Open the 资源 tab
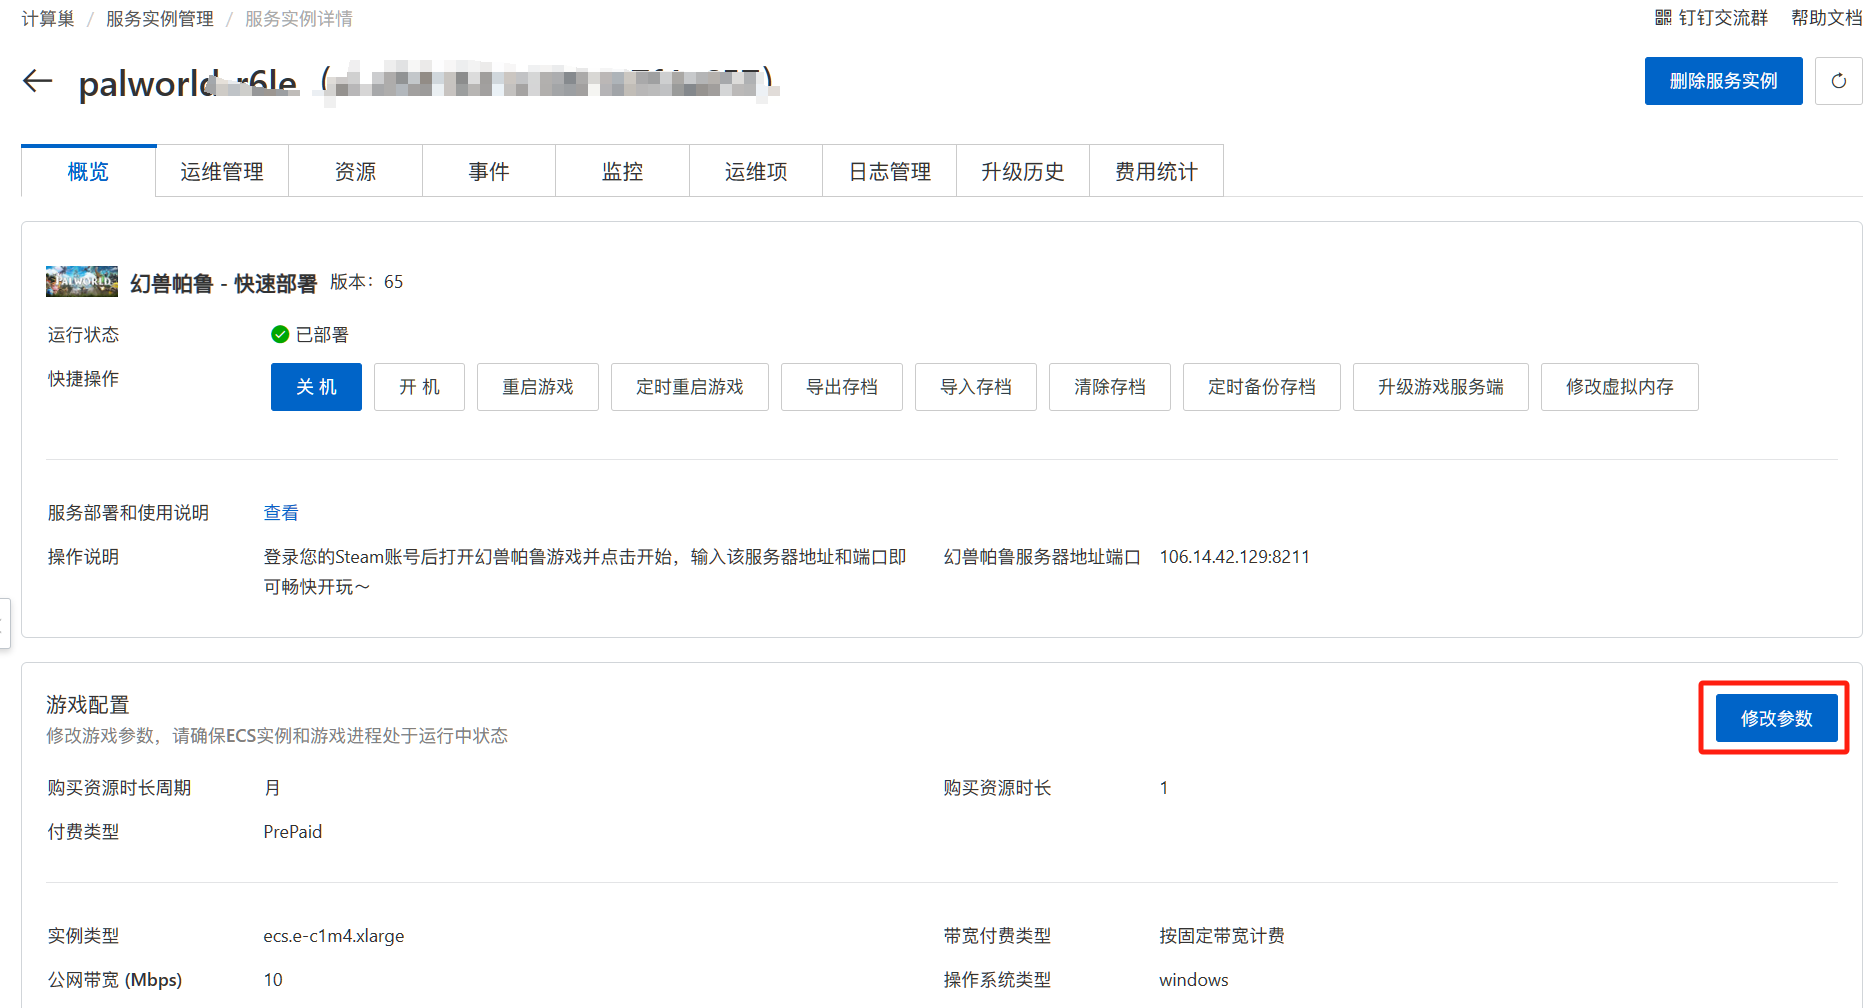The image size is (1863, 1008). tap(355, 171)
